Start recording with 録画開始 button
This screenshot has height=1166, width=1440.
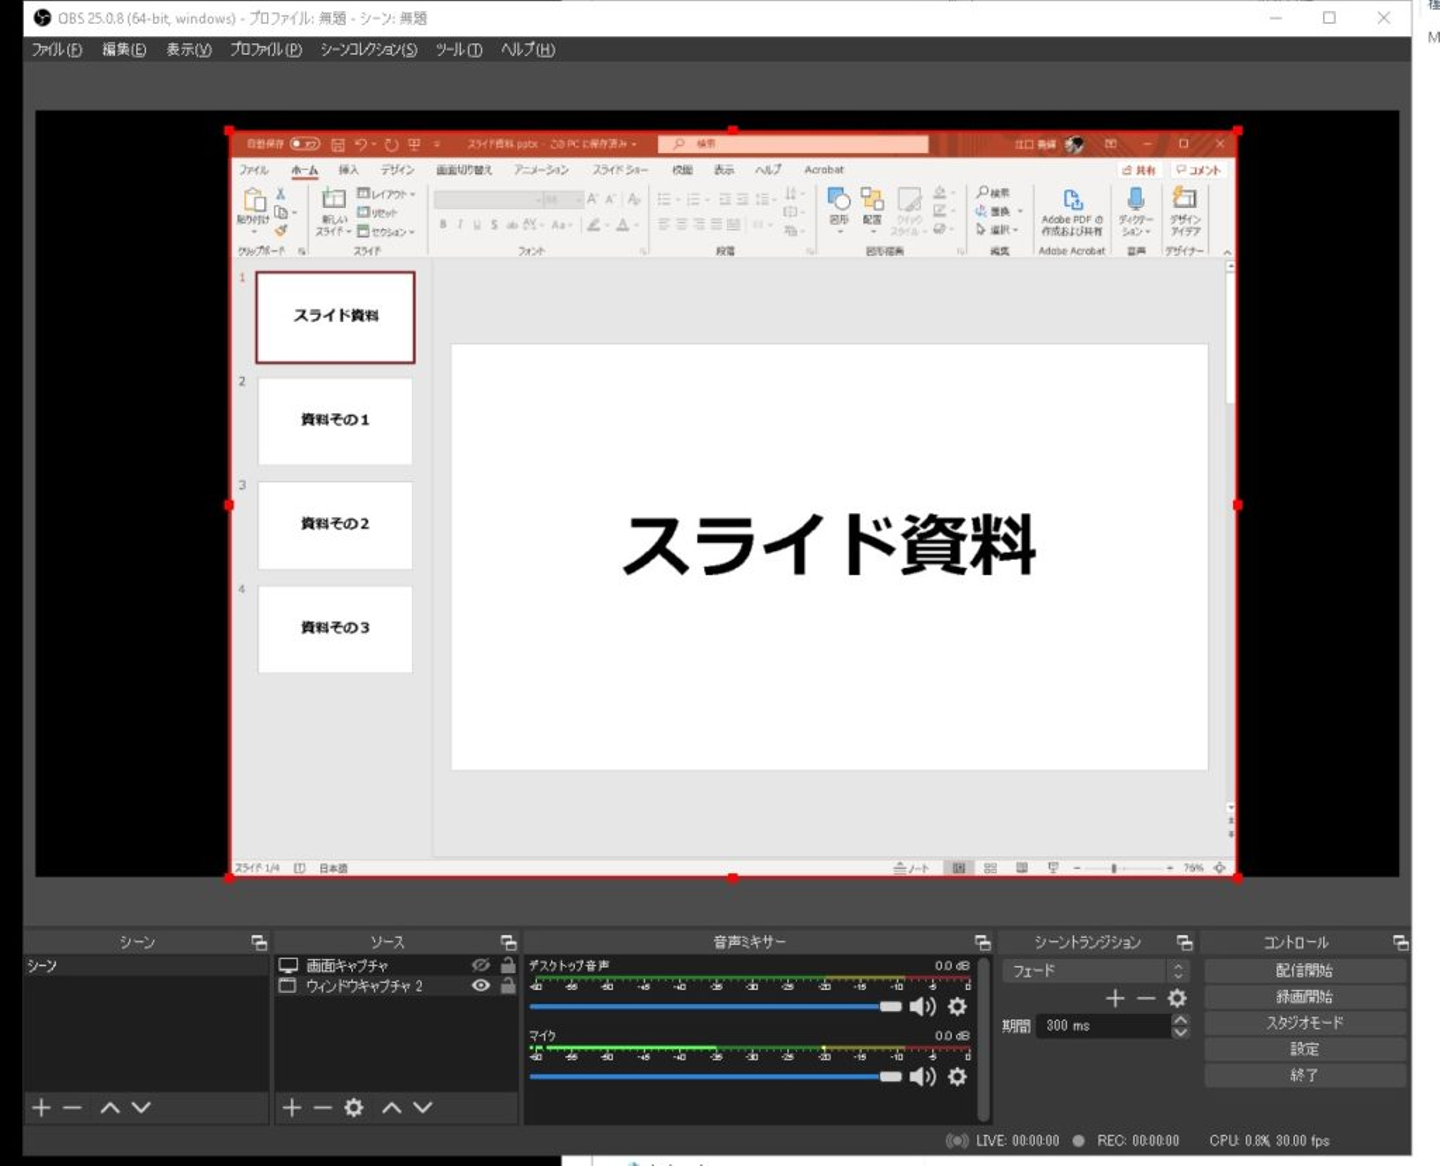(x=1304, y=996)
